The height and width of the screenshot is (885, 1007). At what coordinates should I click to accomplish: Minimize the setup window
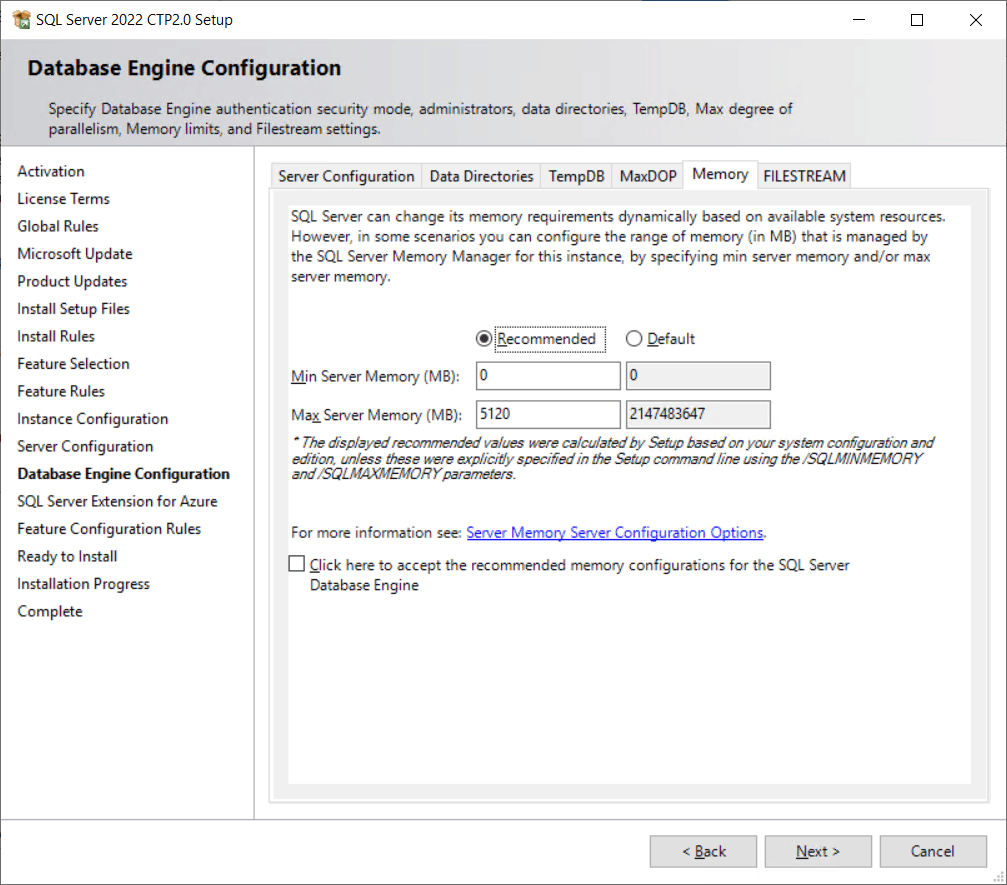(x=858, y=20)
